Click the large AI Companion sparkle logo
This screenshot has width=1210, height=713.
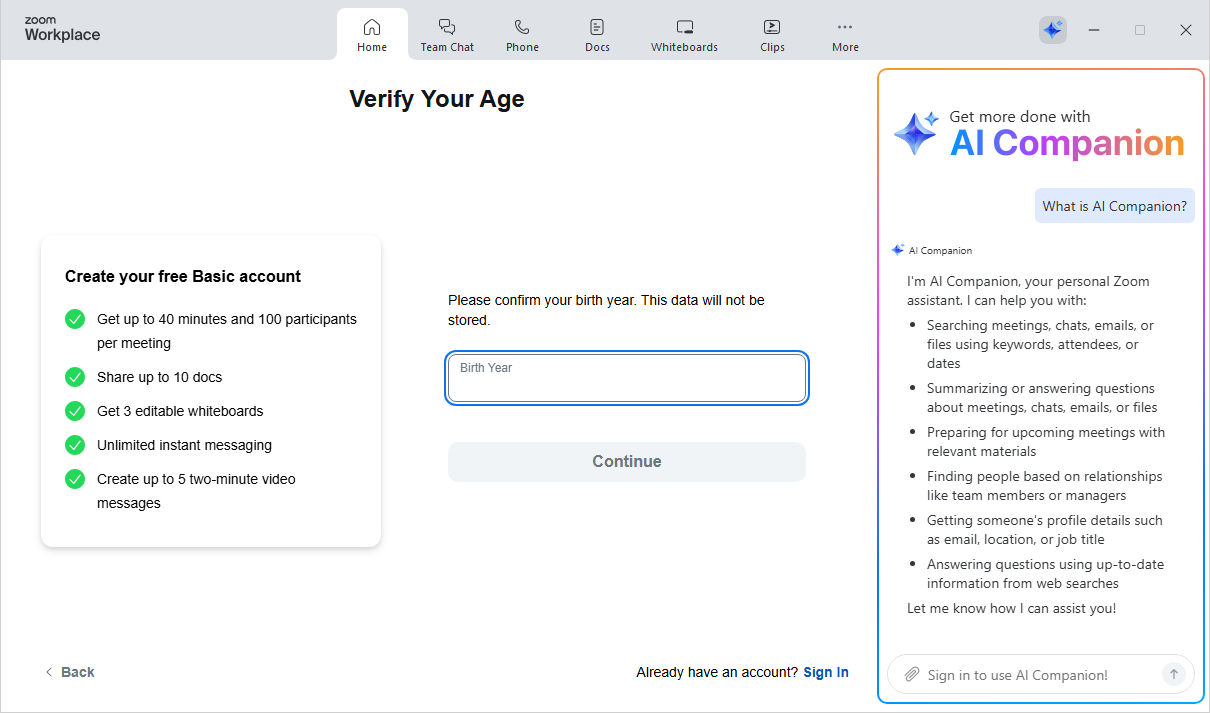(915, 133)
